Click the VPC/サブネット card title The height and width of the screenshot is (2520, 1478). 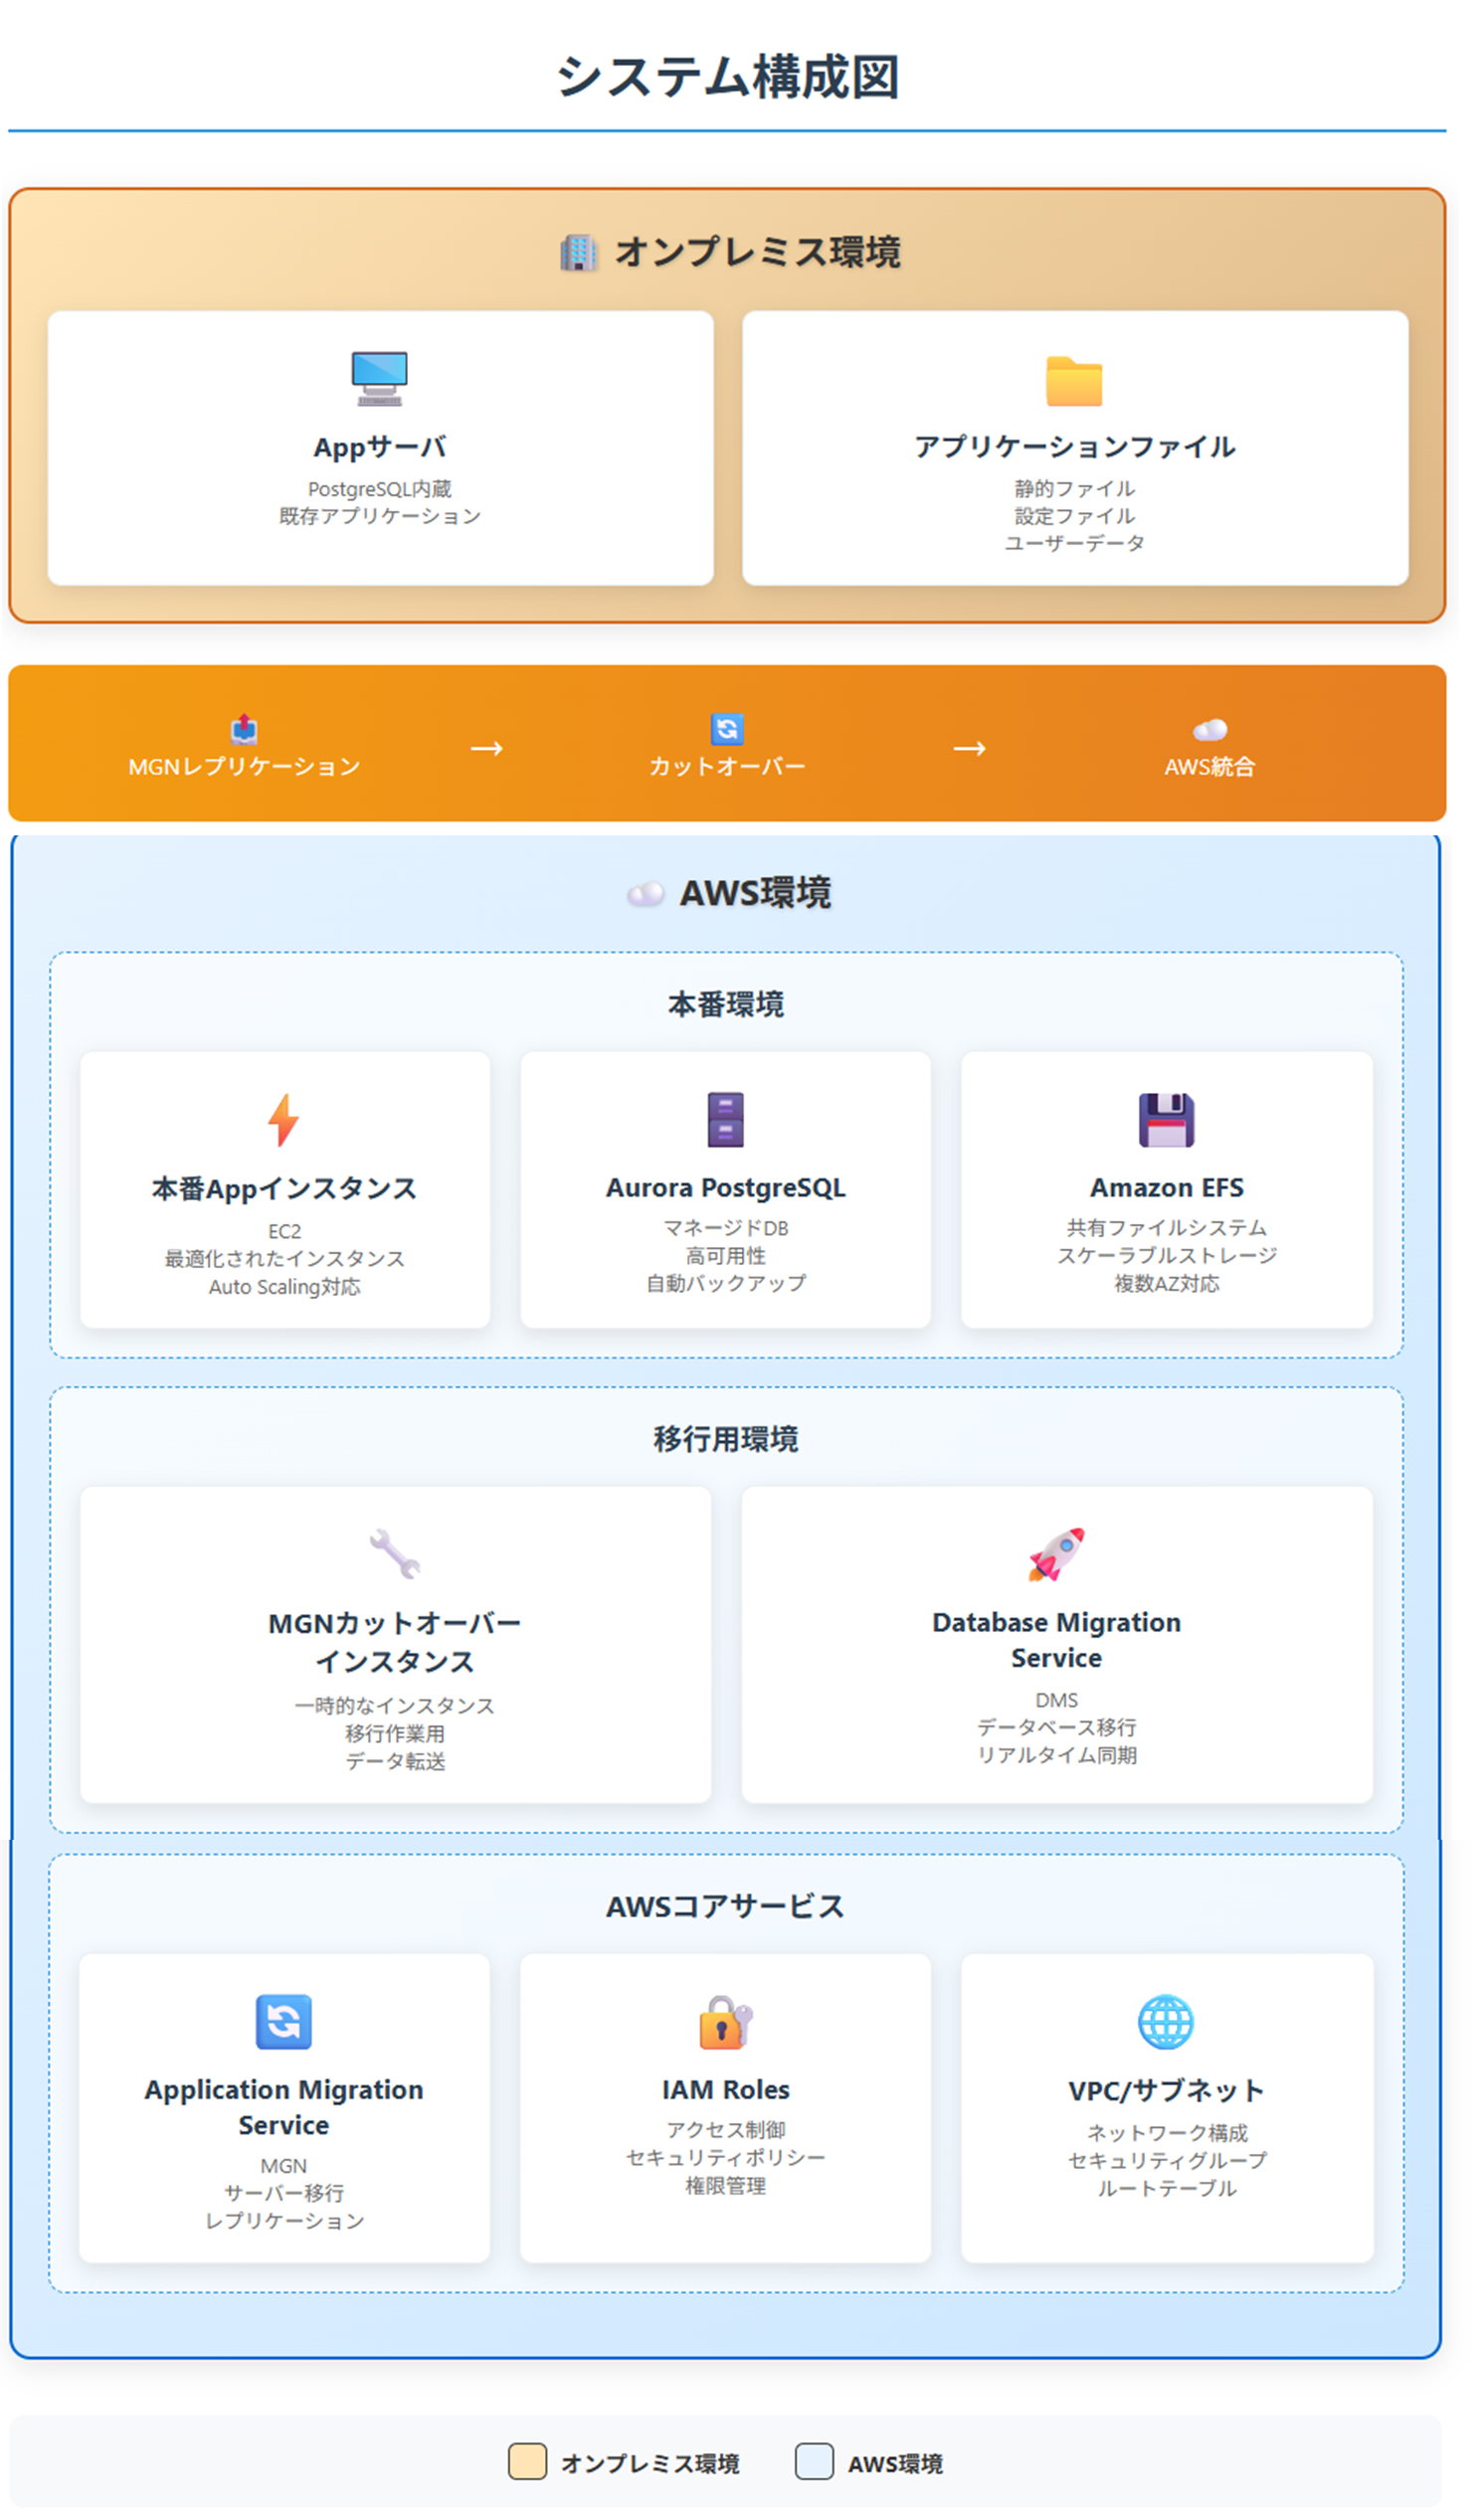pos(1167,2092)
